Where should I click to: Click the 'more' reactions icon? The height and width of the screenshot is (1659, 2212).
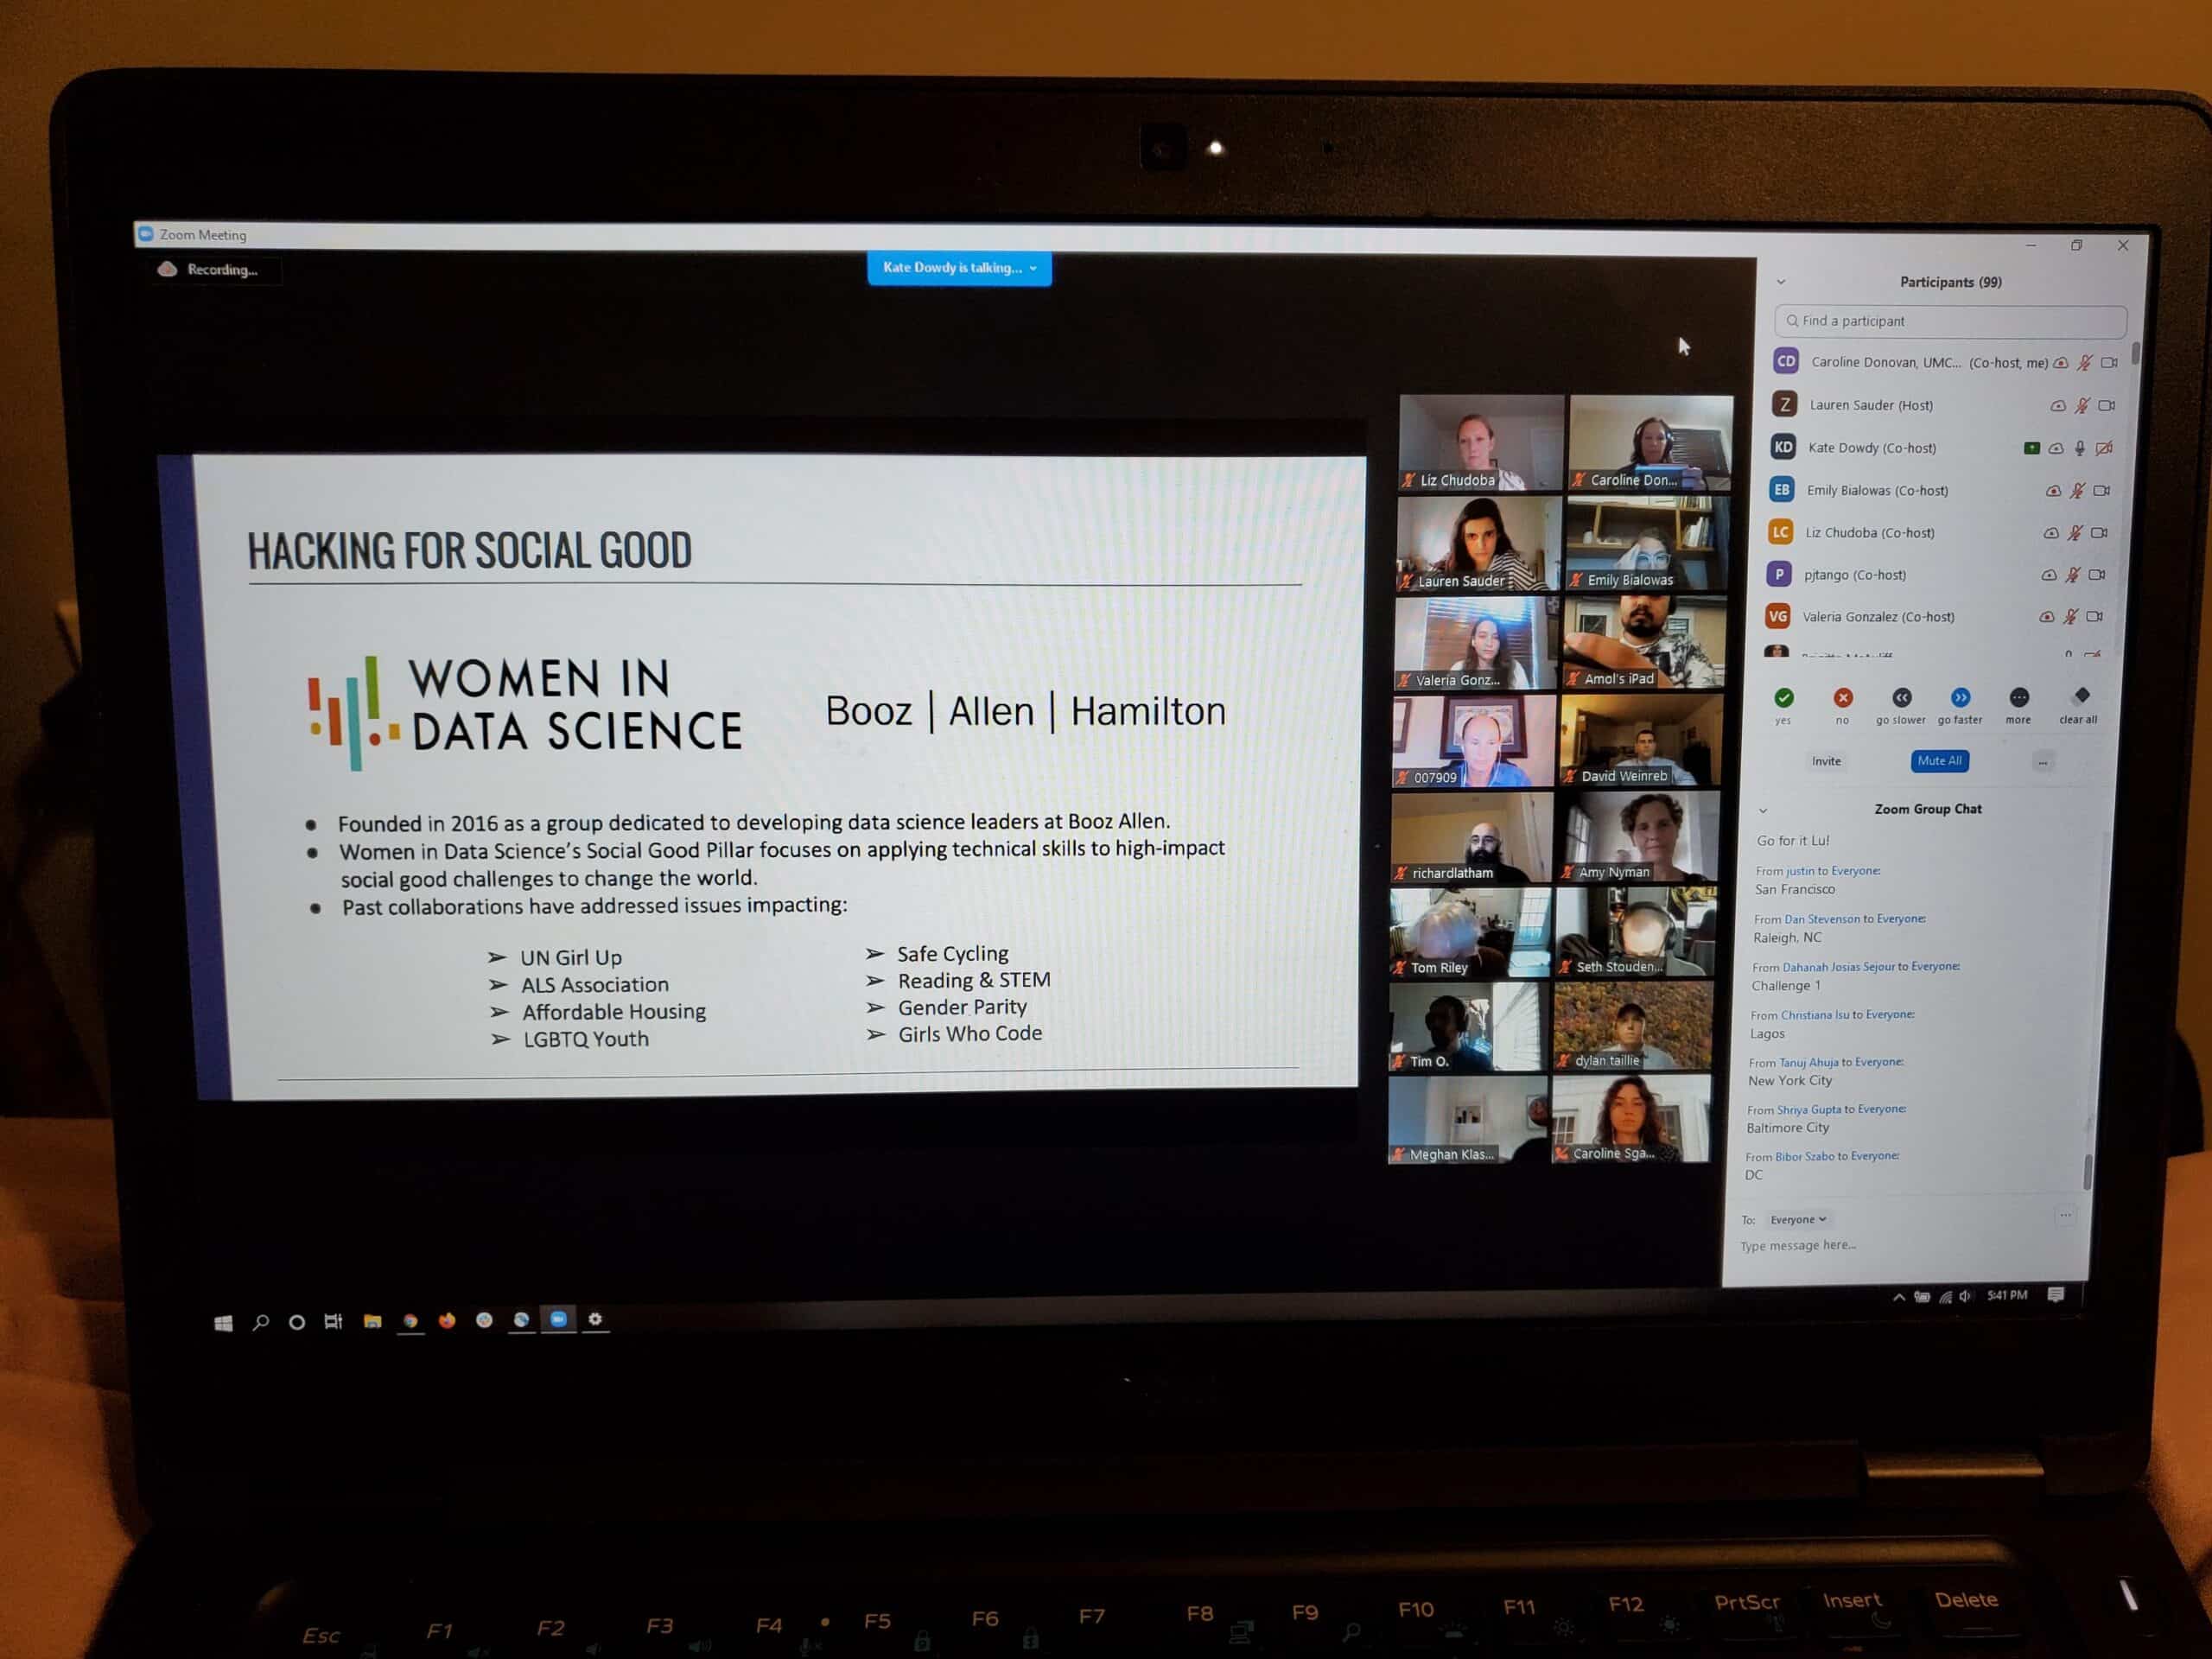tap(2019, 697)
